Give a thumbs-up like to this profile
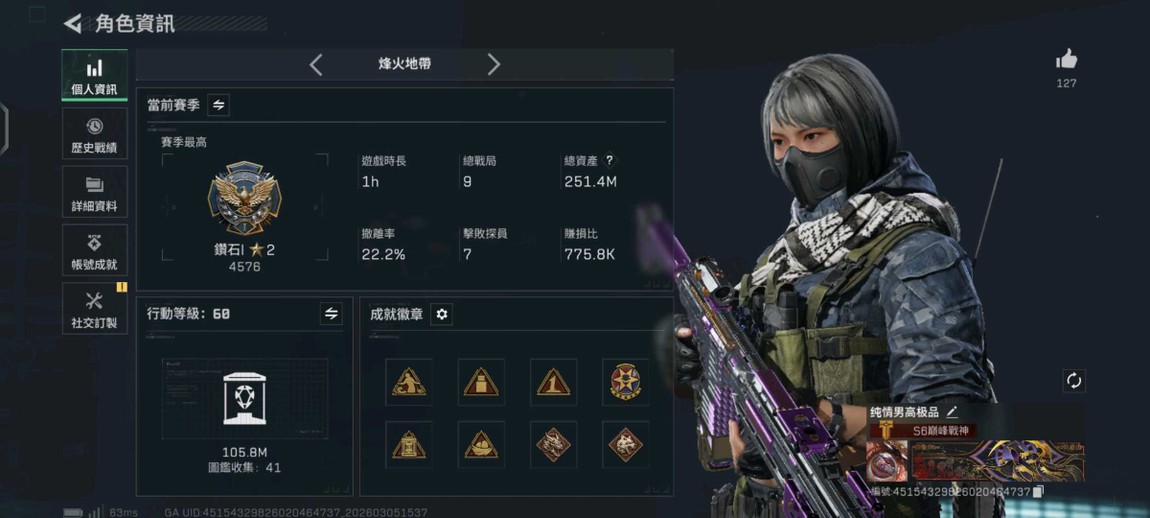The image size is (1150, 518). coord(1066,59)
